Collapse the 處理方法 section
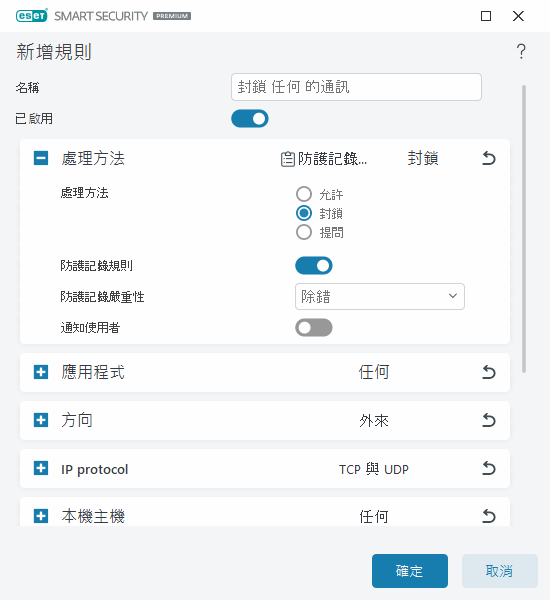The height and width of the screenshot is (600, 550). coord(41,158)
